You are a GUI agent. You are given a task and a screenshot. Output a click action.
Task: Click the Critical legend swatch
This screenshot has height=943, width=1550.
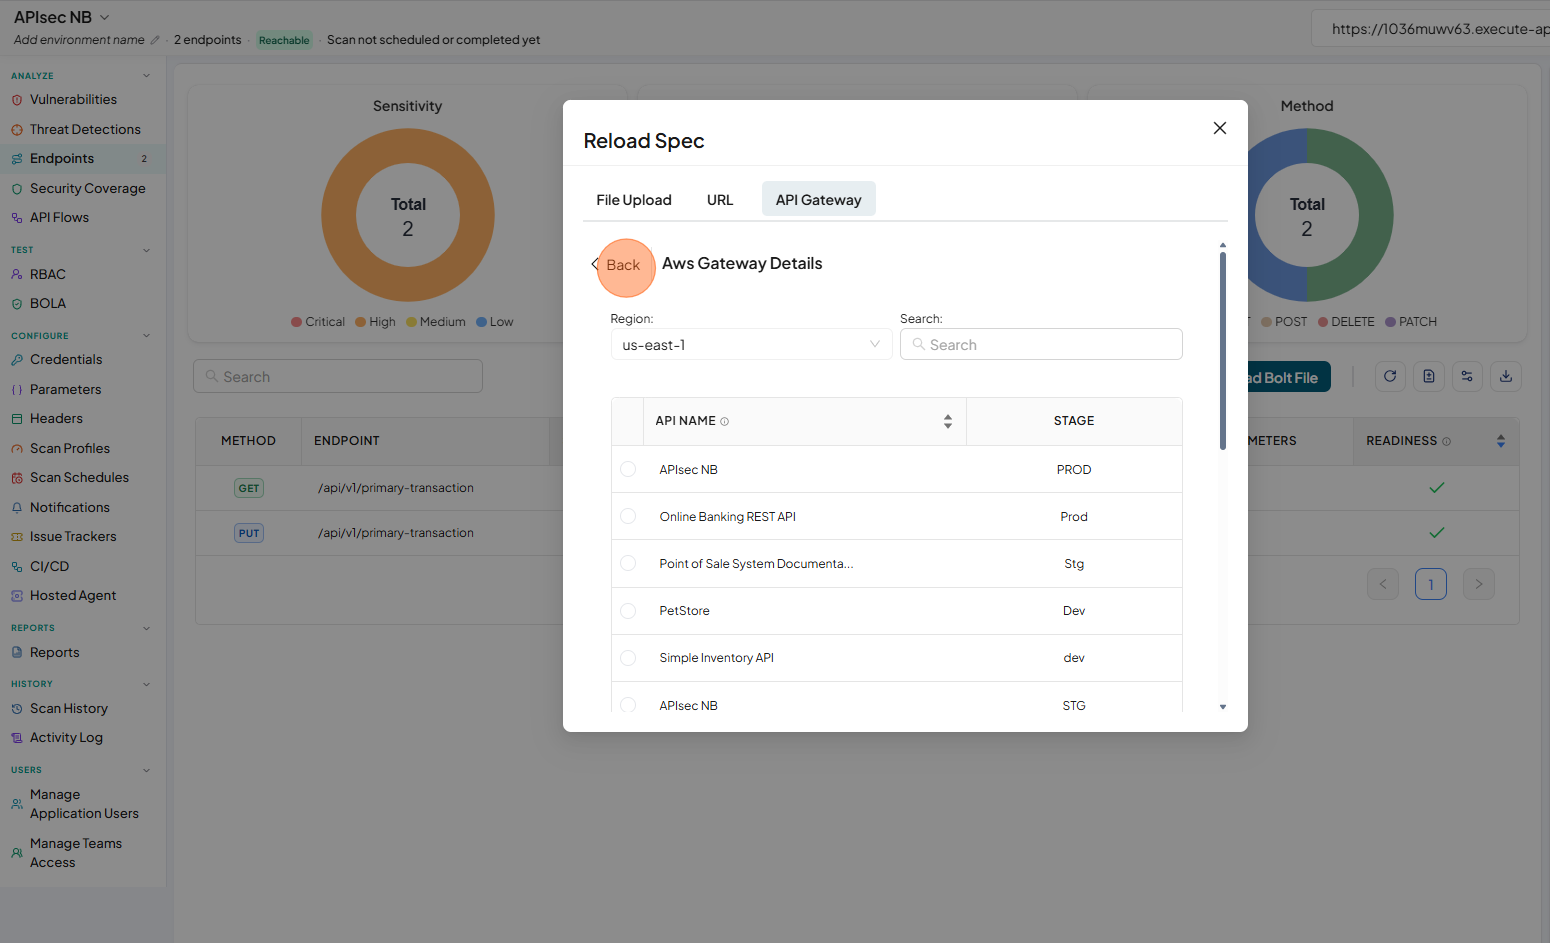point(296,322)
